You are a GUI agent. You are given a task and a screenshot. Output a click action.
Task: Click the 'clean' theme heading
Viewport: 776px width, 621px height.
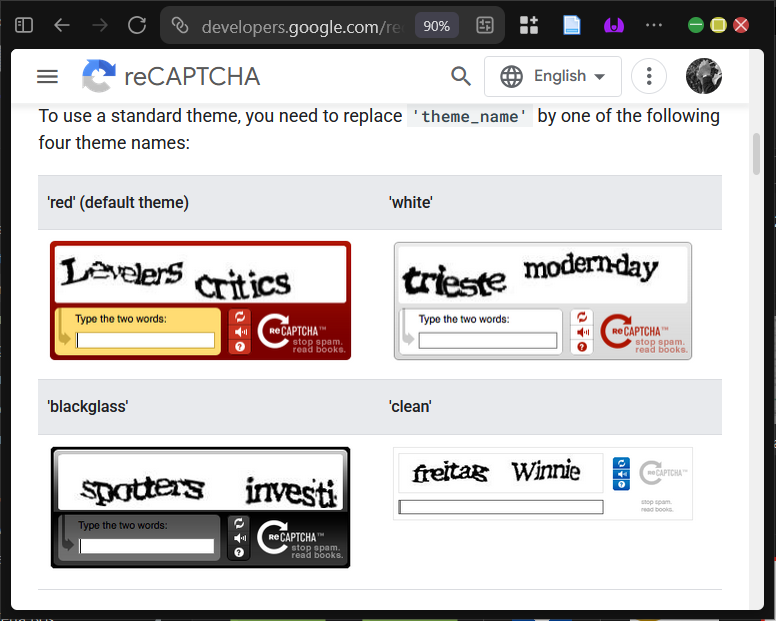point(410,407)
